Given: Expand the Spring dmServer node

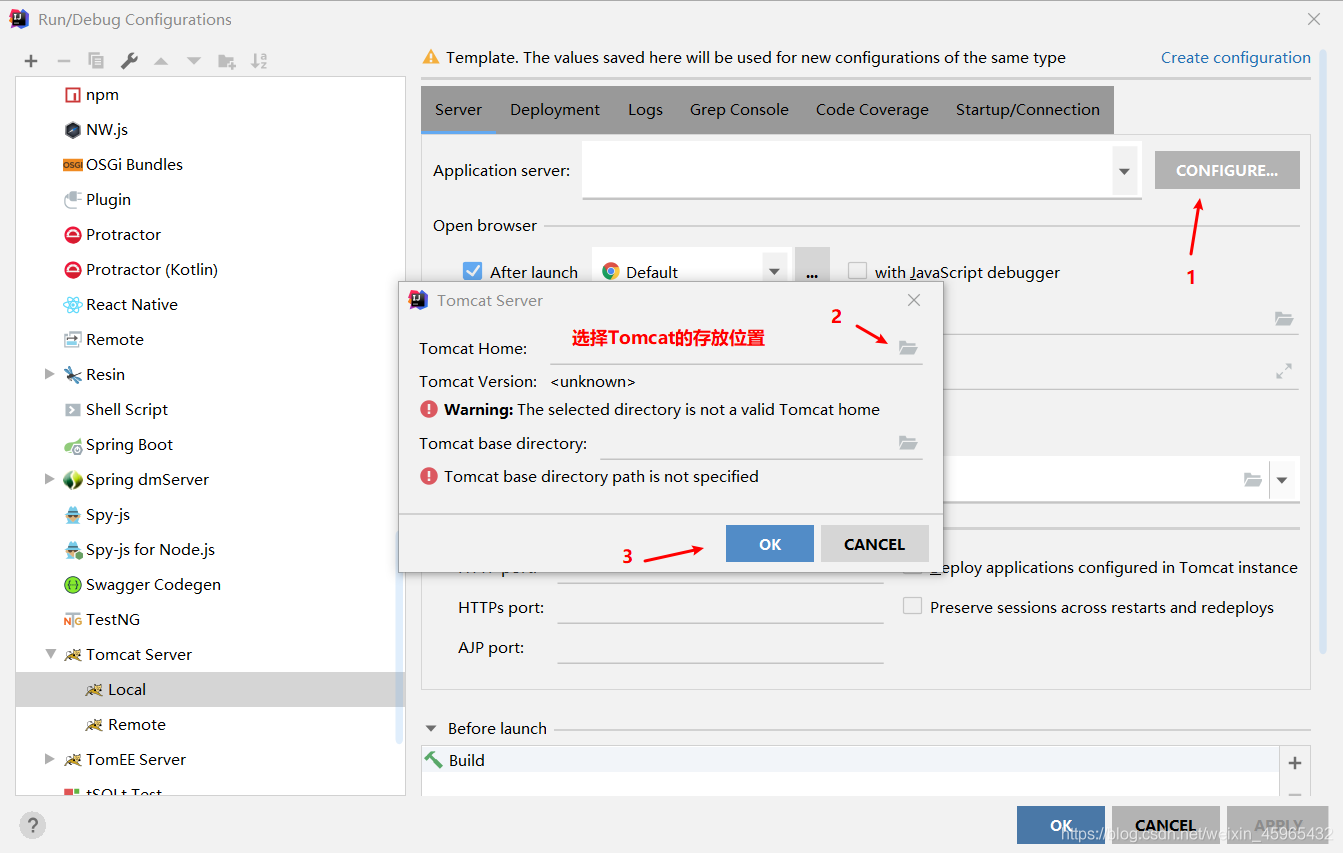Looking at the screenshot, I should [x=49, y=479].
